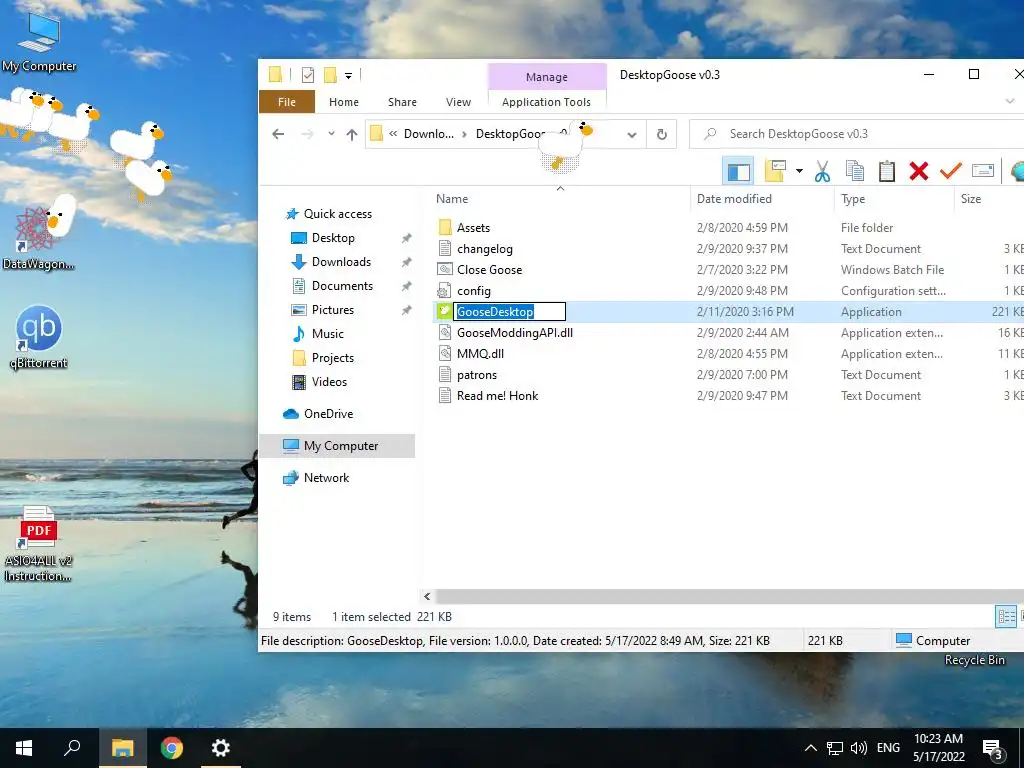Viewport: 1024px width, 768px height.
Task: Open Customize Quick Access Toolbar dropdown
Action: click(x=349, y=76)
